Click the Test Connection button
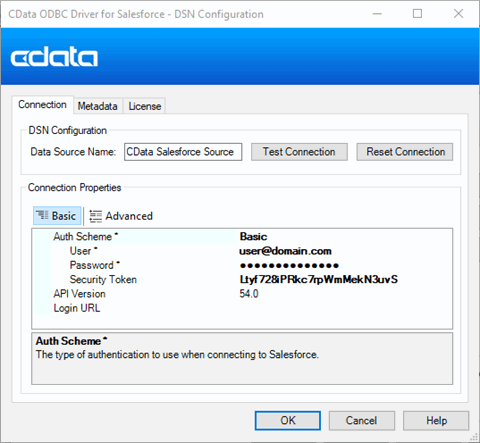The image size is (480, 443). (299, 152)
